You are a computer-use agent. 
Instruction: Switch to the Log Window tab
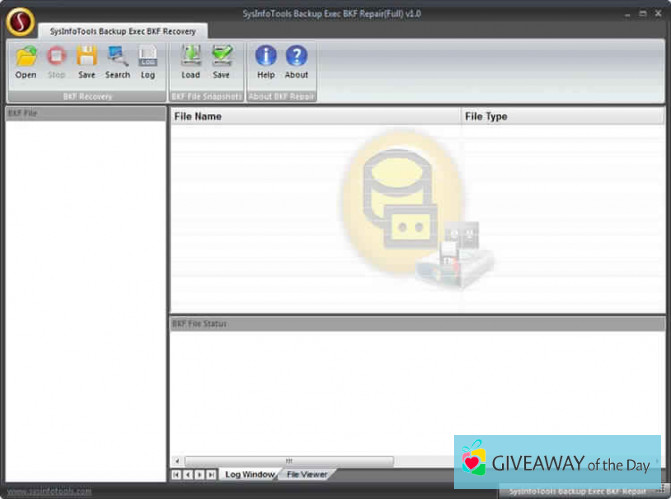pyautogui.click(x=249, y=474)
